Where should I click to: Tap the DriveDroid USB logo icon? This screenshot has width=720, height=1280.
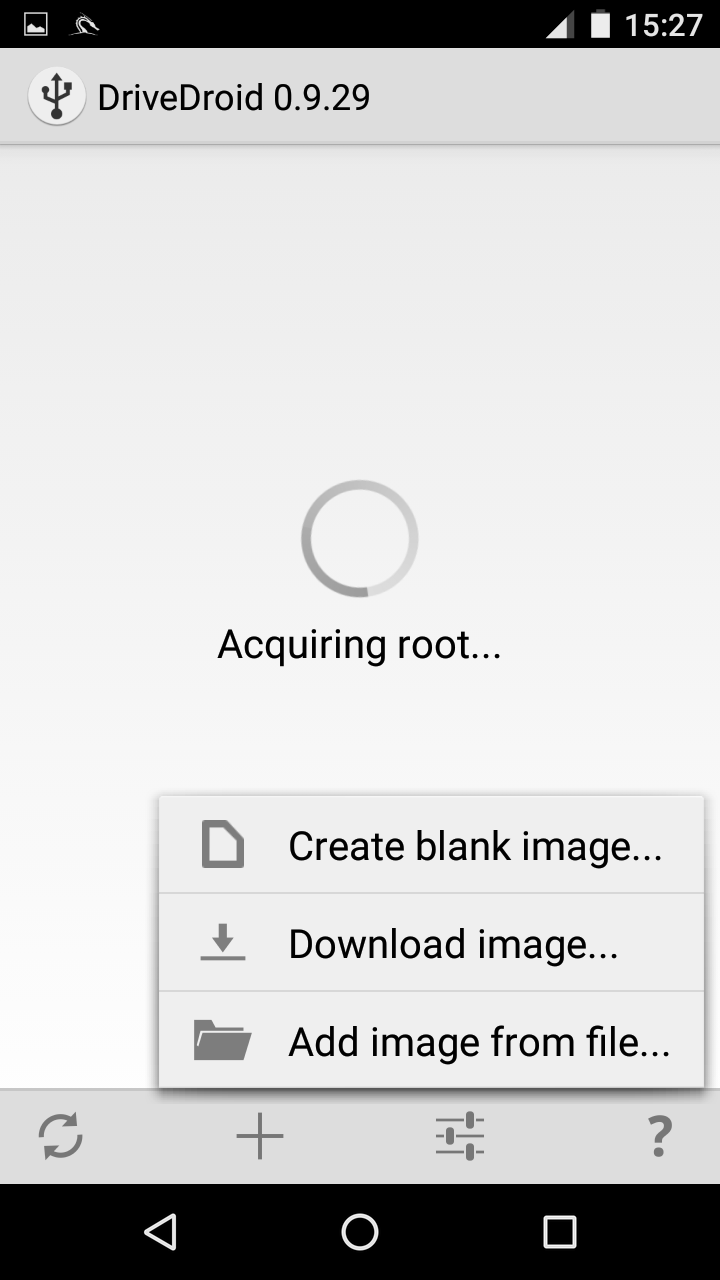click(x=57, y=97)
